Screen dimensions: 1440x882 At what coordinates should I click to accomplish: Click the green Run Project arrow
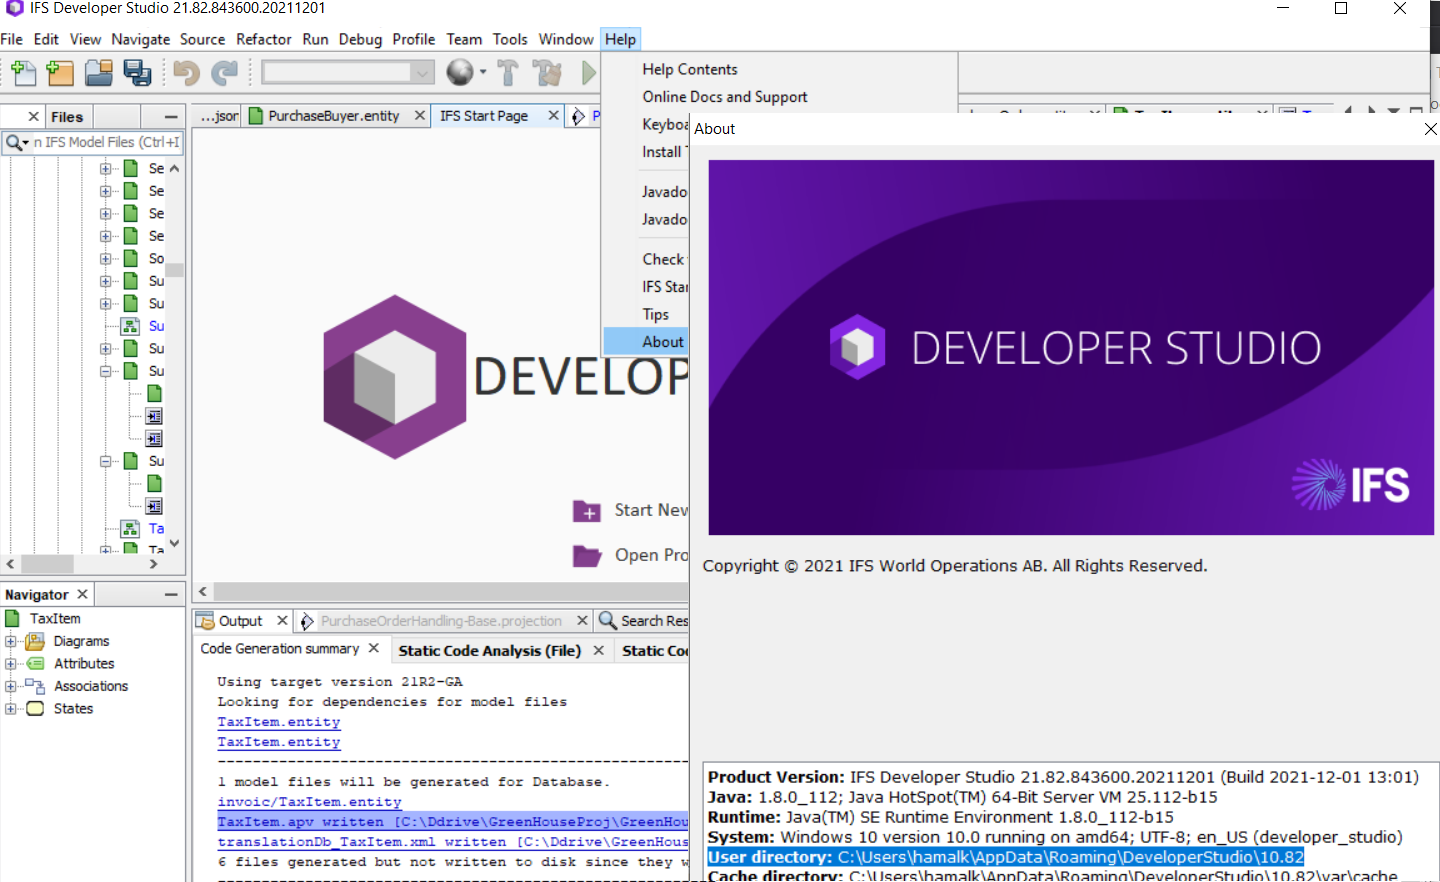(x=588, y=72)
